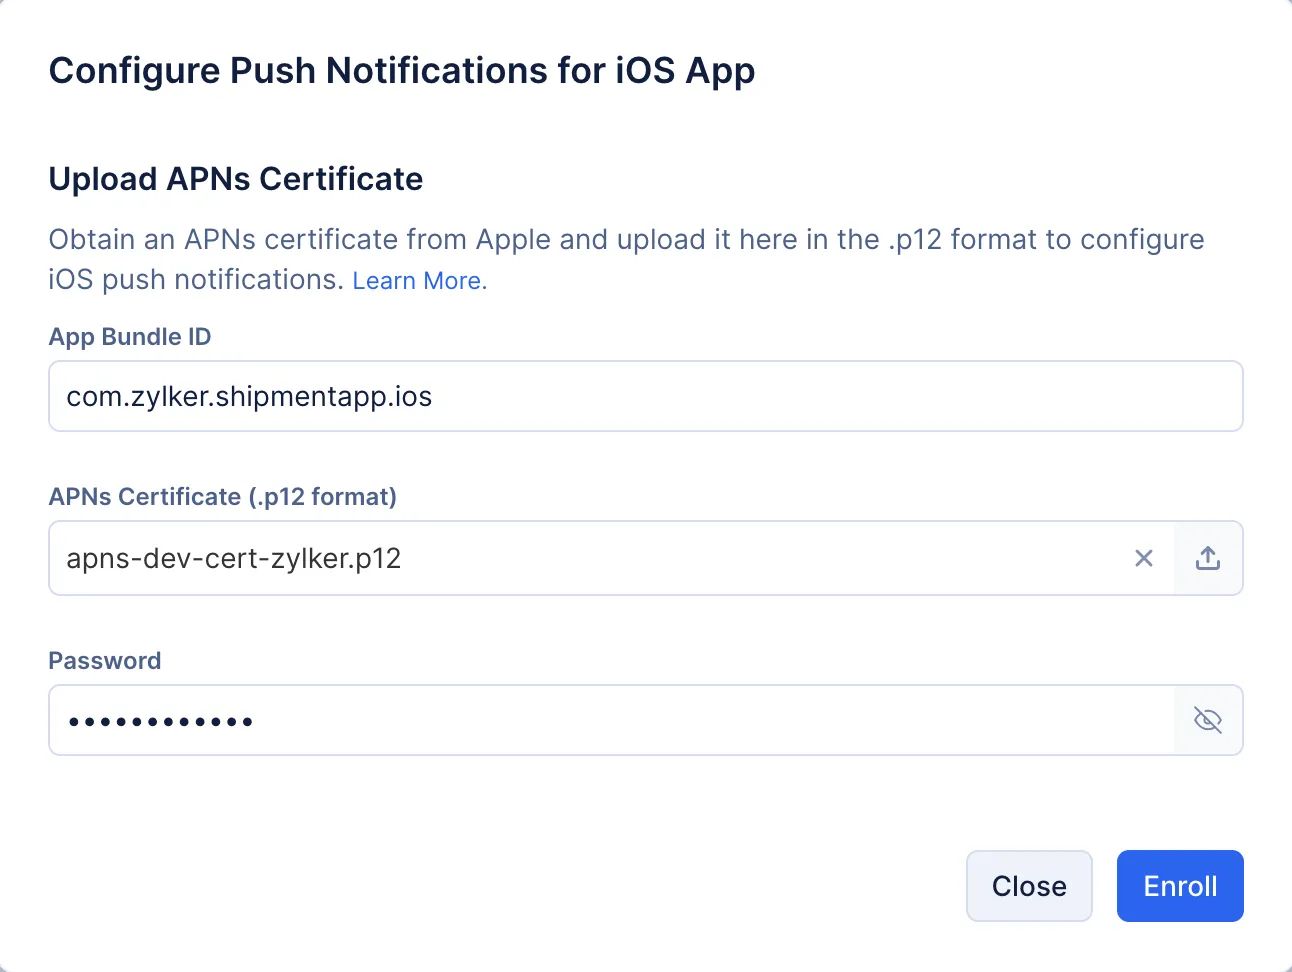Clear the apns-dev-cert-zylker.p12 file selection
Image resolution: width=1292 pixels, height=972 pixels.
1144,558
